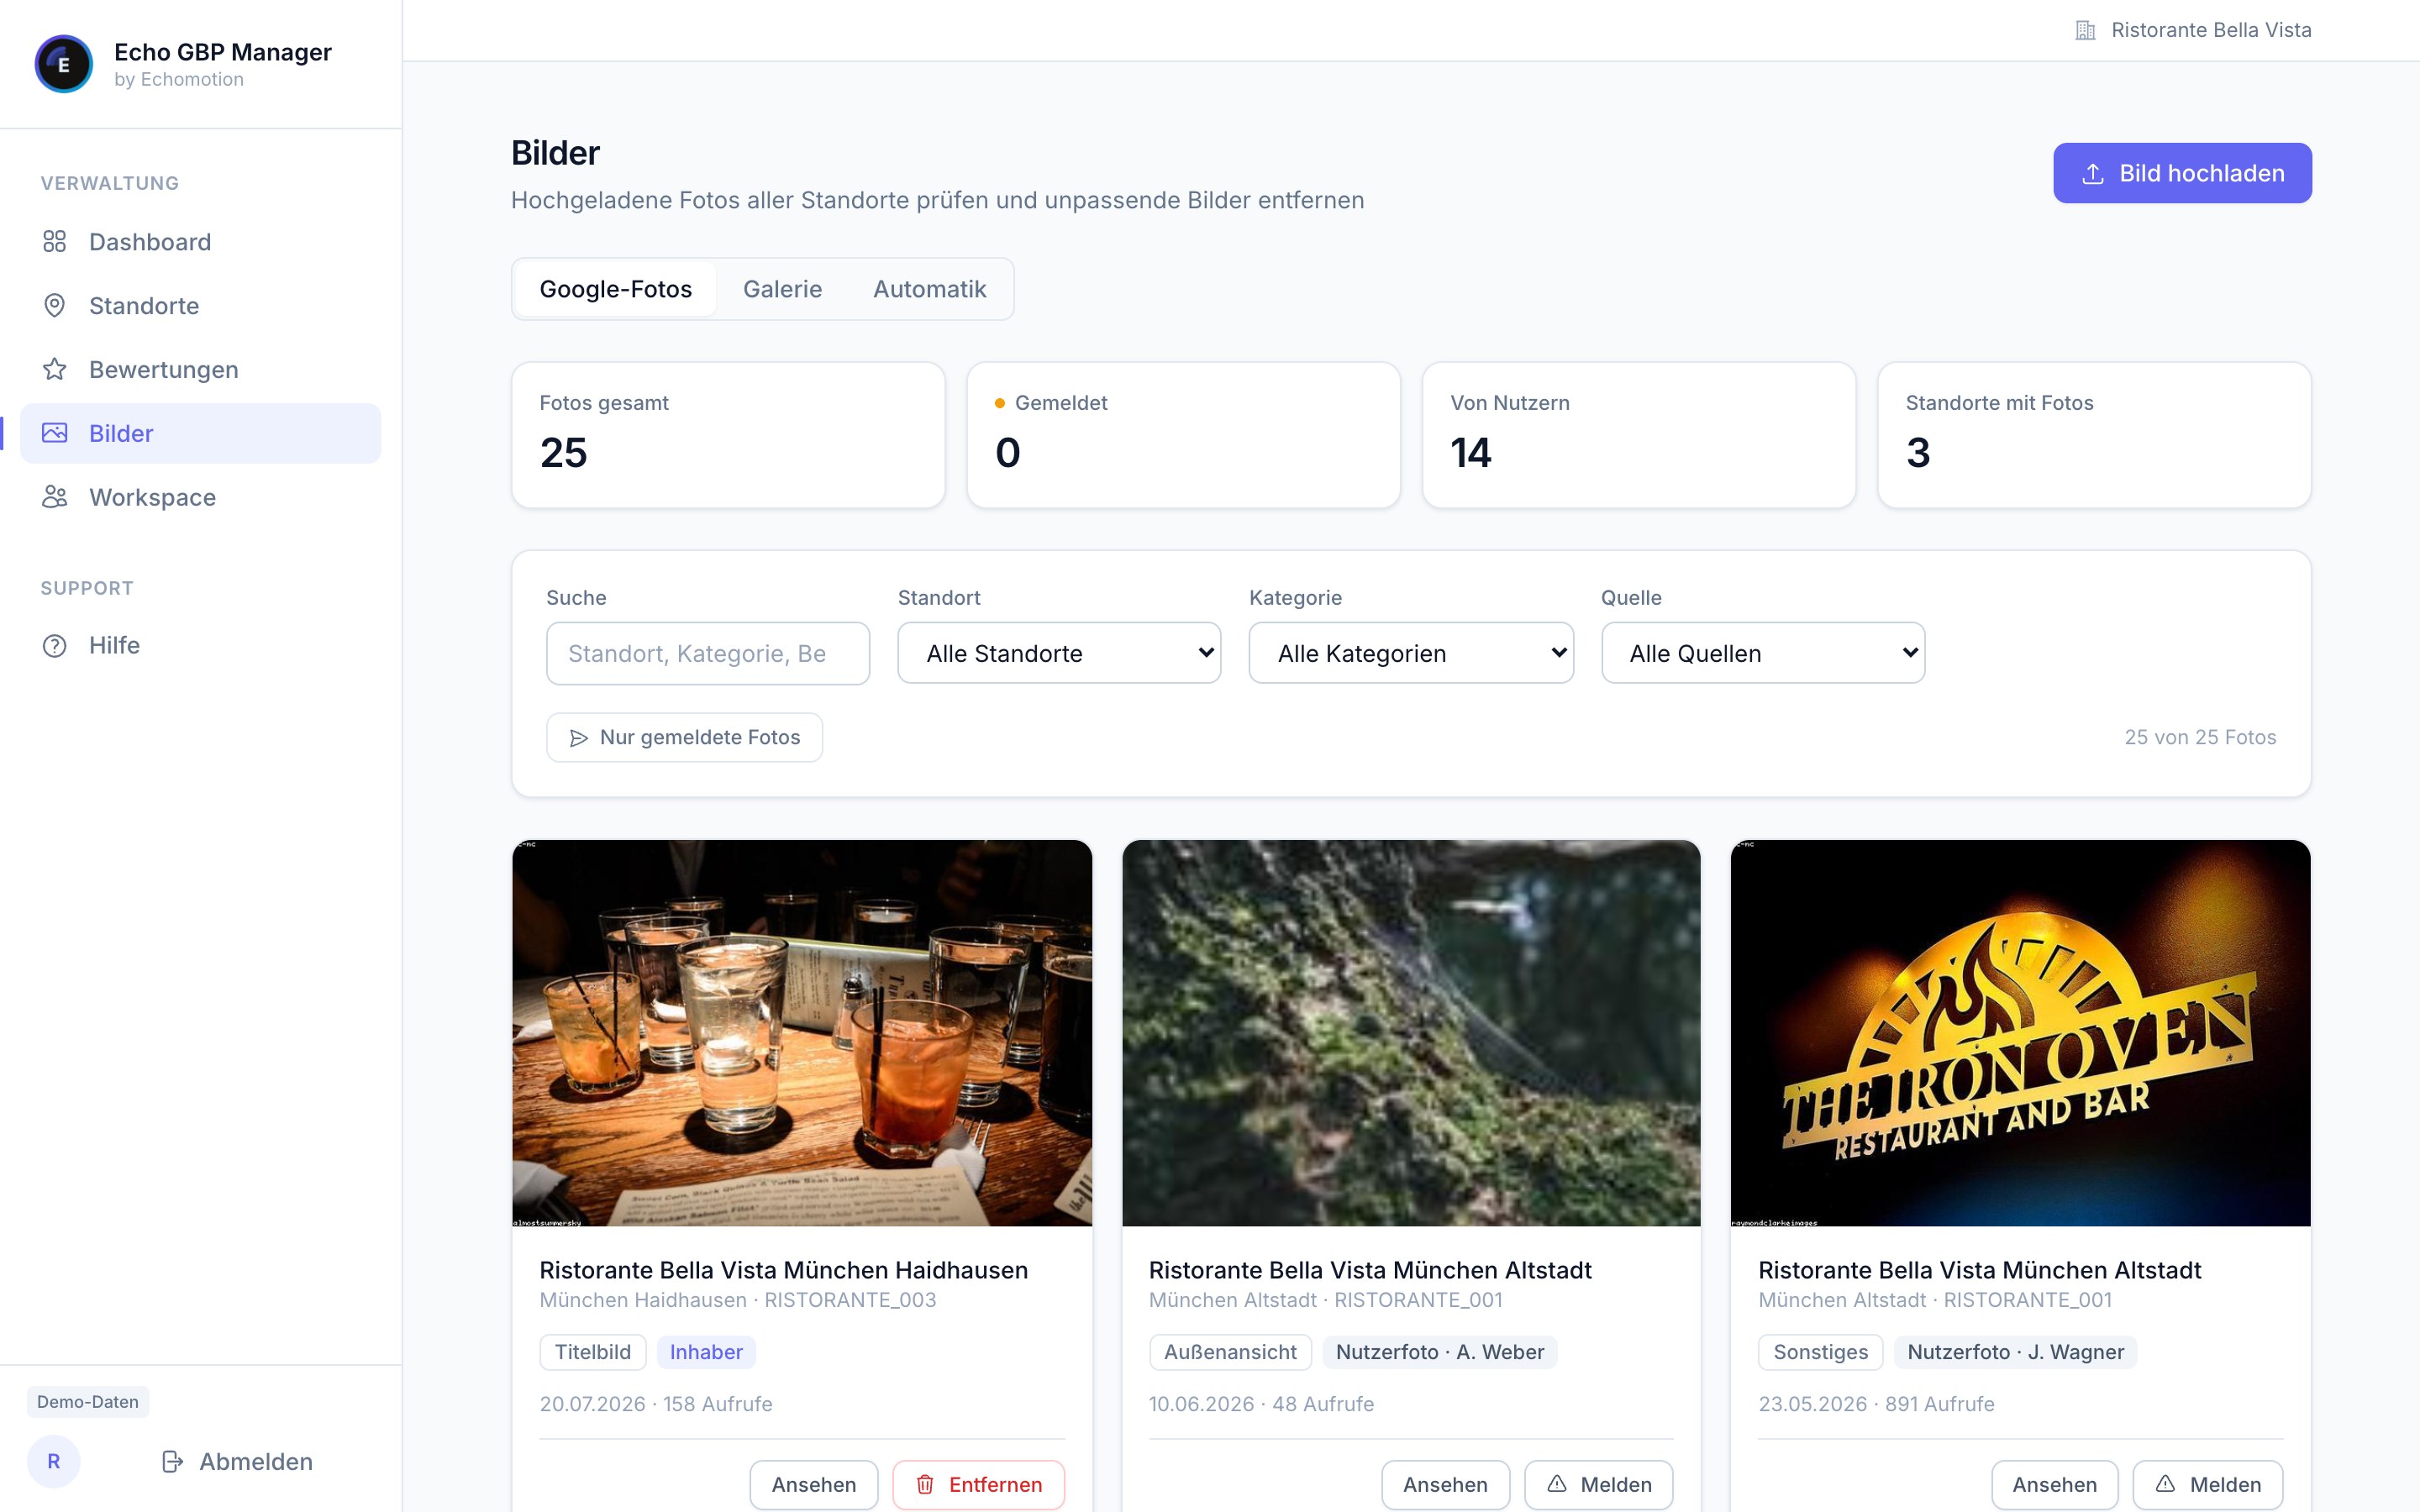Click the building icon beside Ristorante Bella Vista
The height and width of the screenshot is (1512, 2420).
(x=2085, y=30)
